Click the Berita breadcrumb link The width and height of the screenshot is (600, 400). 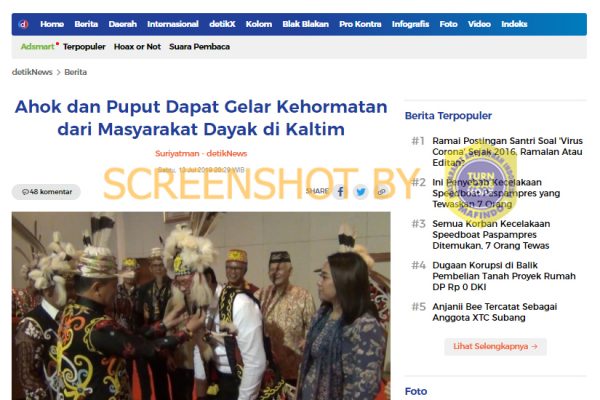(x=75, y=72)
